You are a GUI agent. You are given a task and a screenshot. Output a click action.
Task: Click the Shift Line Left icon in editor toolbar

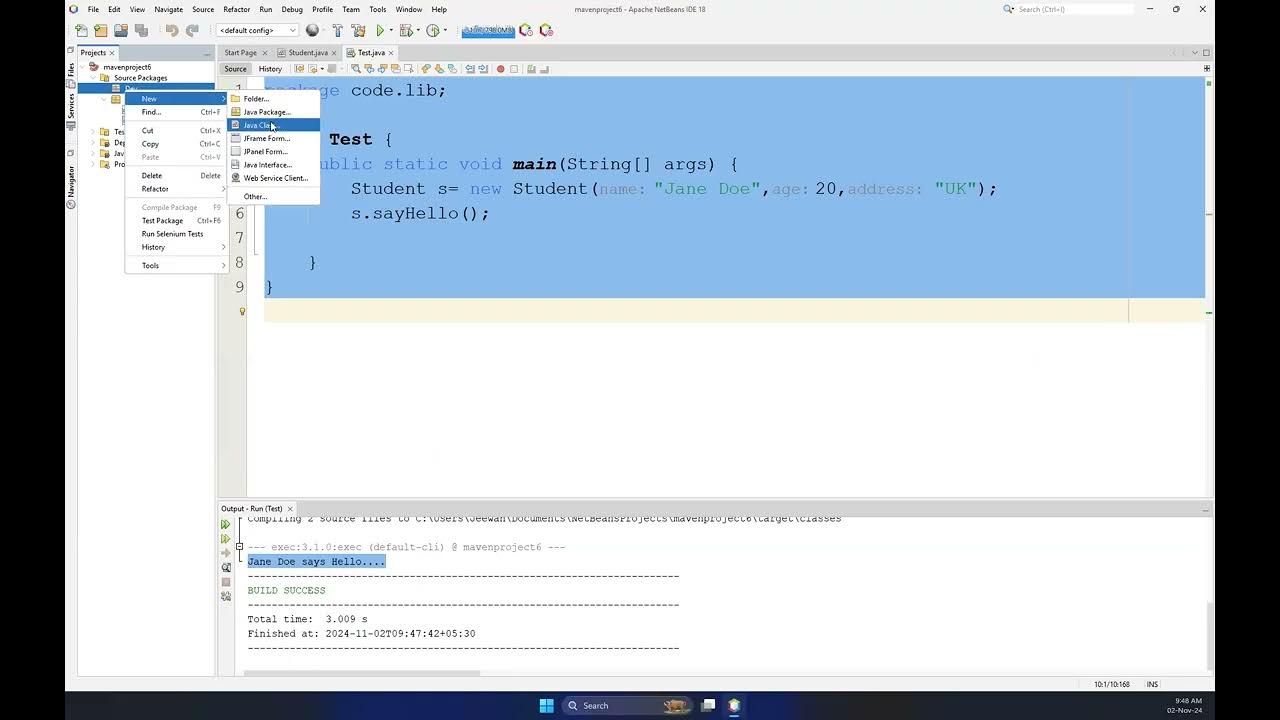pyautogui.click(x=469, y=69)
